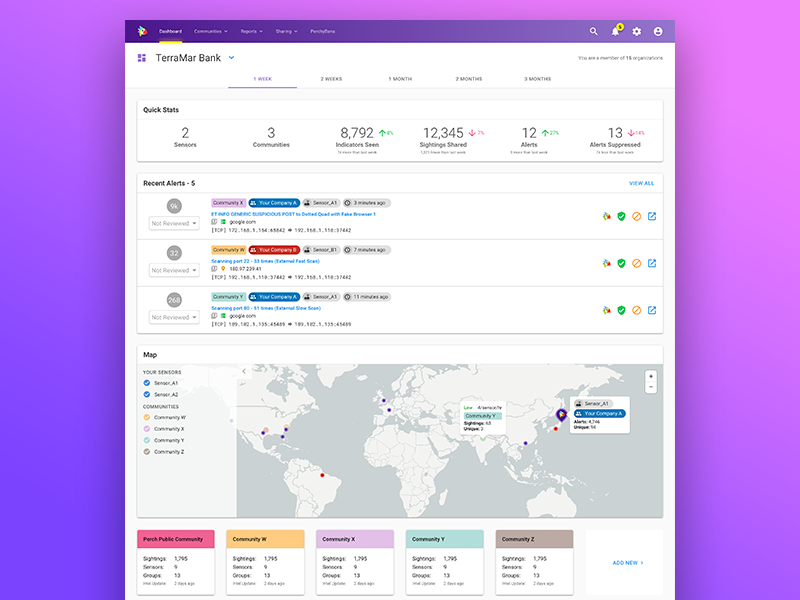
Task: Click the 9k severity badge on first alert
Action: (174, 206)
